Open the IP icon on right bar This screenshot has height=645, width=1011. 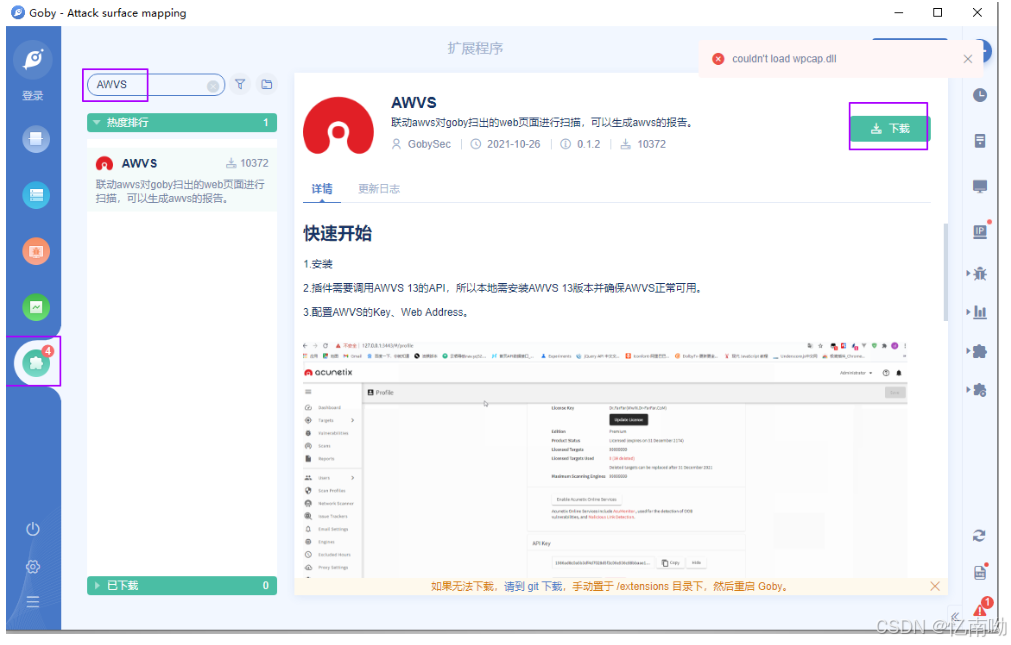click(980, 231)
